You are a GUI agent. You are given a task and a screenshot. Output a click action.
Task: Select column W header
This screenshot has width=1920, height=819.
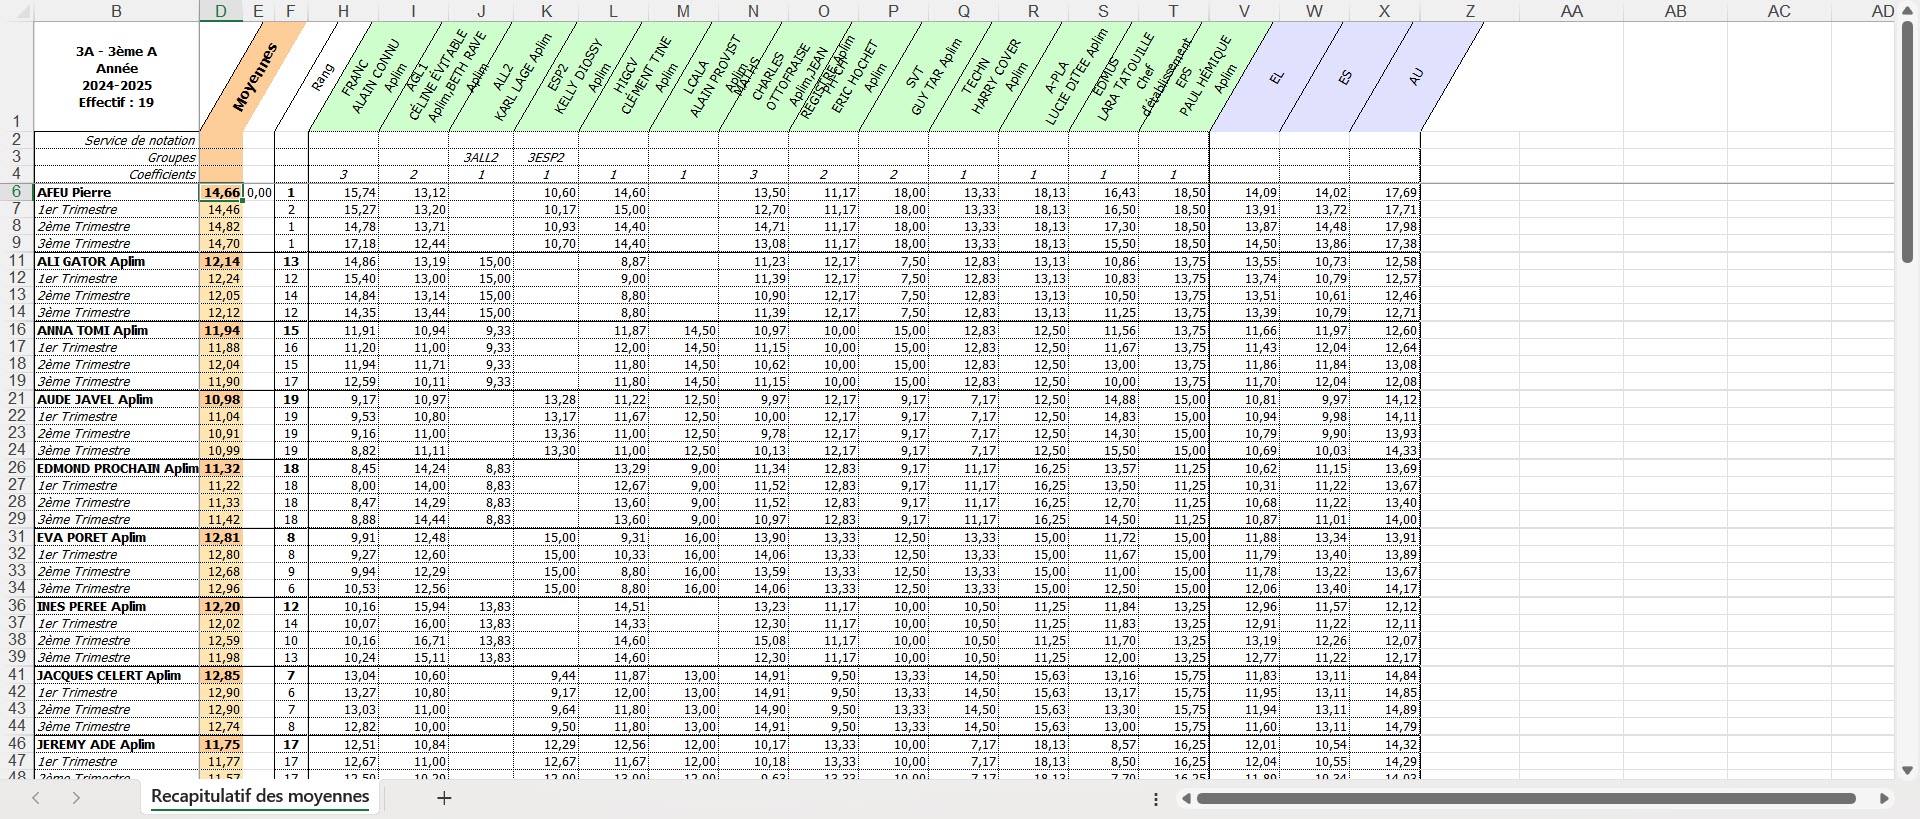[1314, 11]
